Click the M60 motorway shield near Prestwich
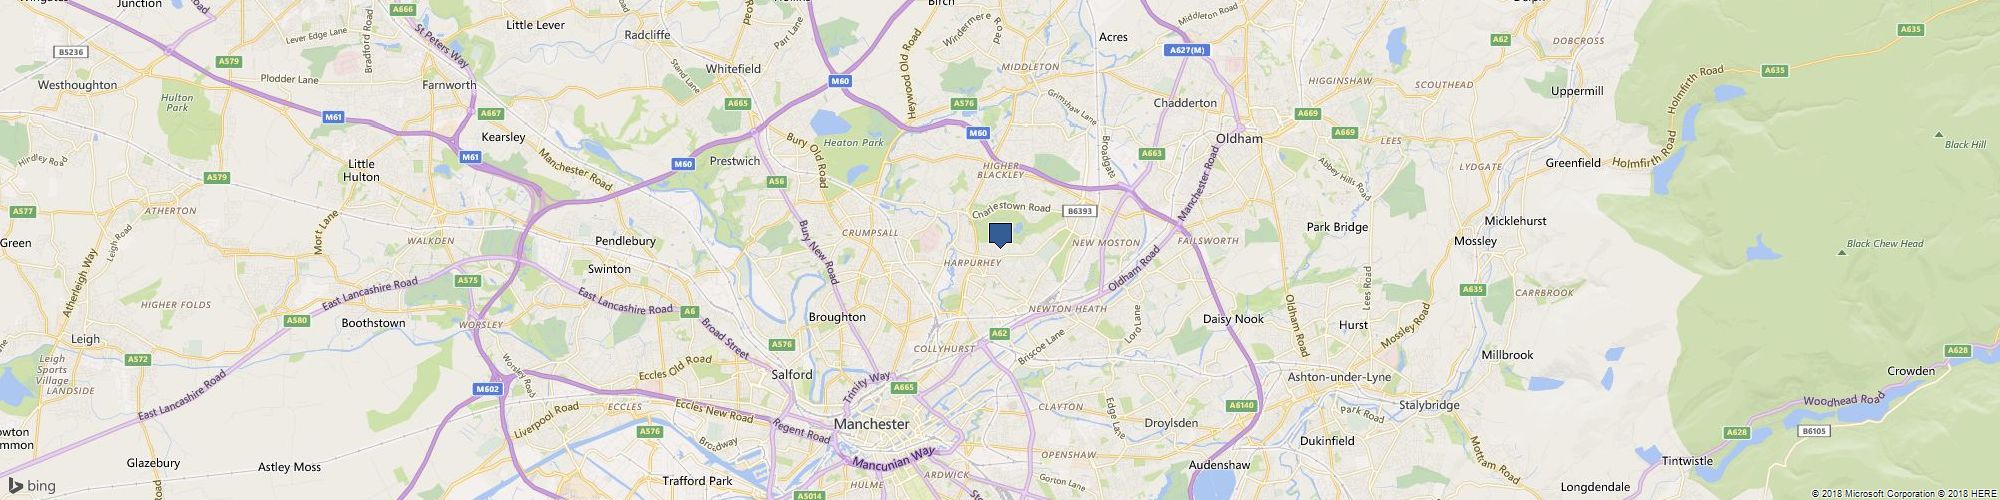2000x500 pixels. pos(683,164)
